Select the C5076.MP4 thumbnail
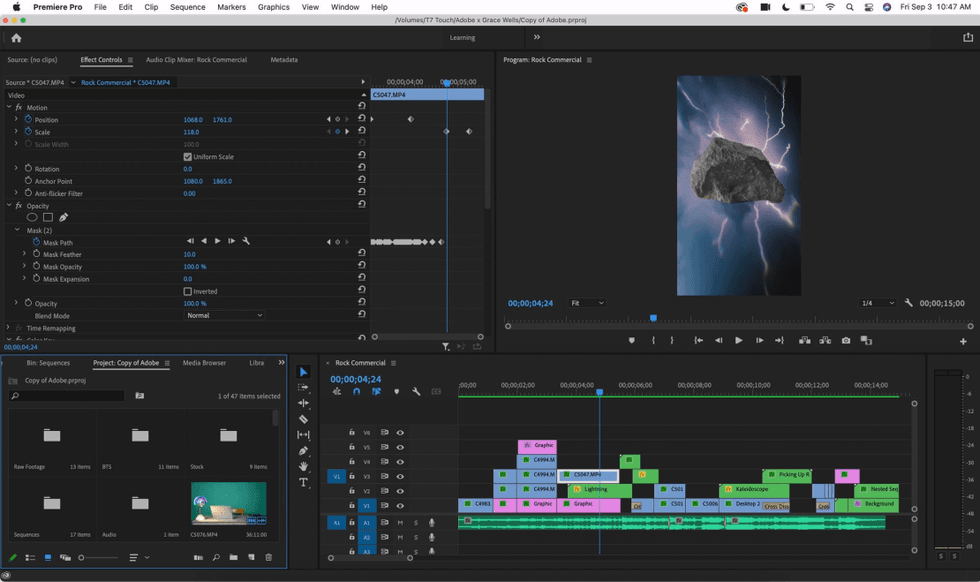This screenshot has width=980, height=582. click(228, 504)
